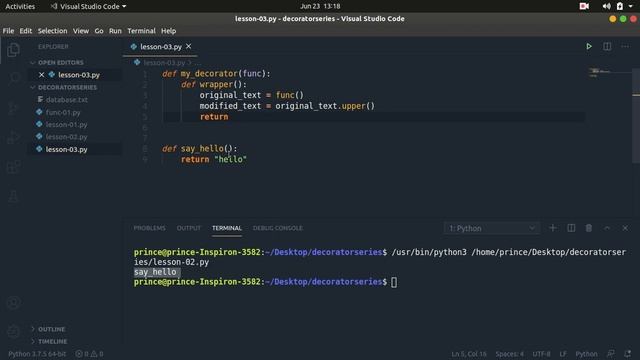Open the Edit menu
Viewport: 640px width, 360px height.
(26, 31)
